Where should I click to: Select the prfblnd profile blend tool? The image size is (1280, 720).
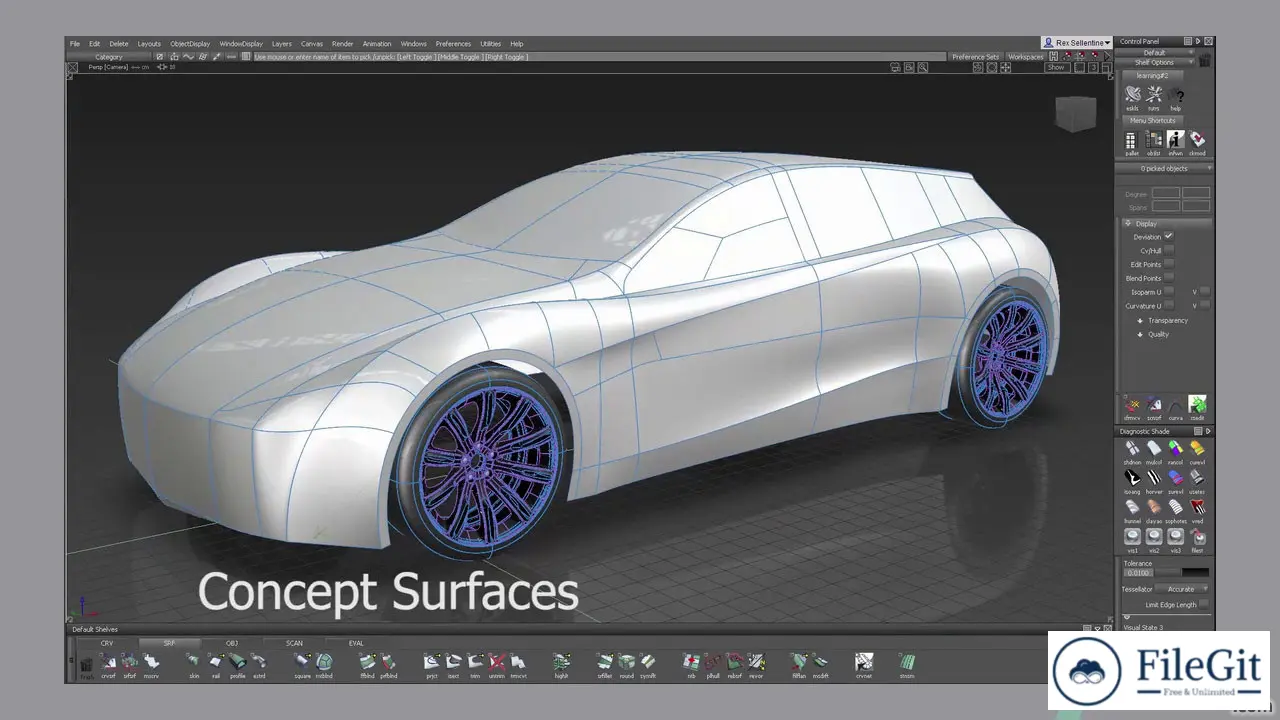click(389, 664)
